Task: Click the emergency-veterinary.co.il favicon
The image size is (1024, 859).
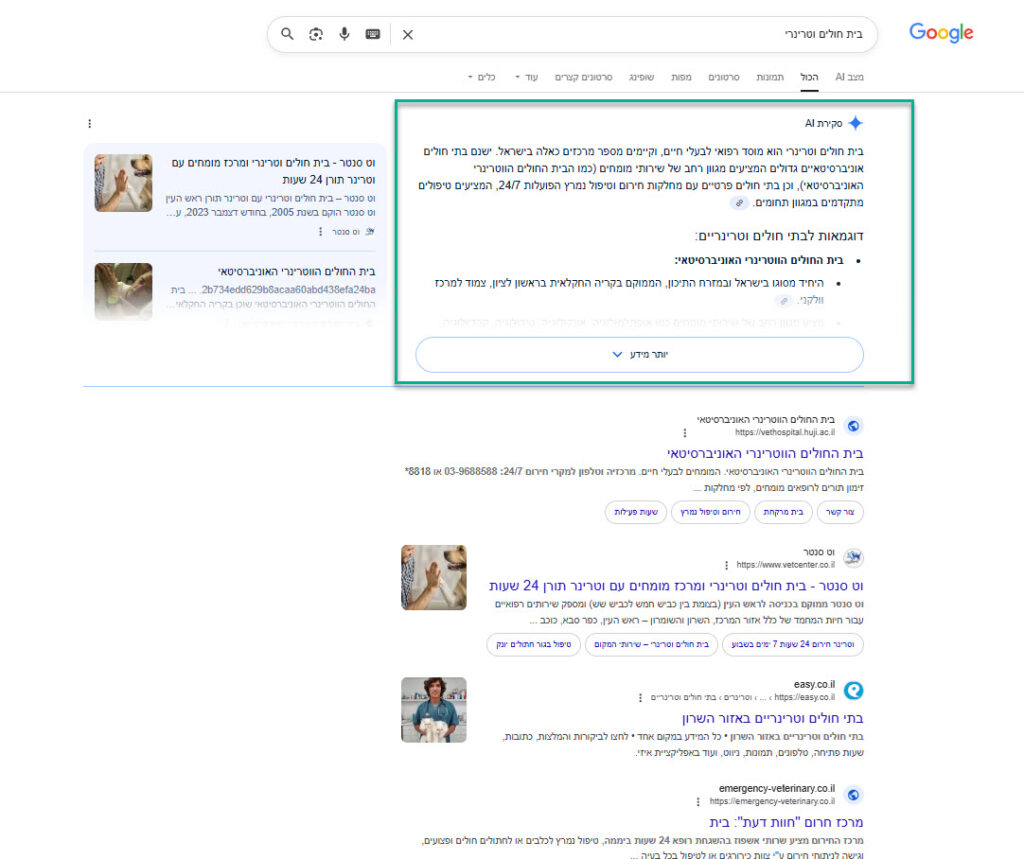Action: [x=853, y=795]
